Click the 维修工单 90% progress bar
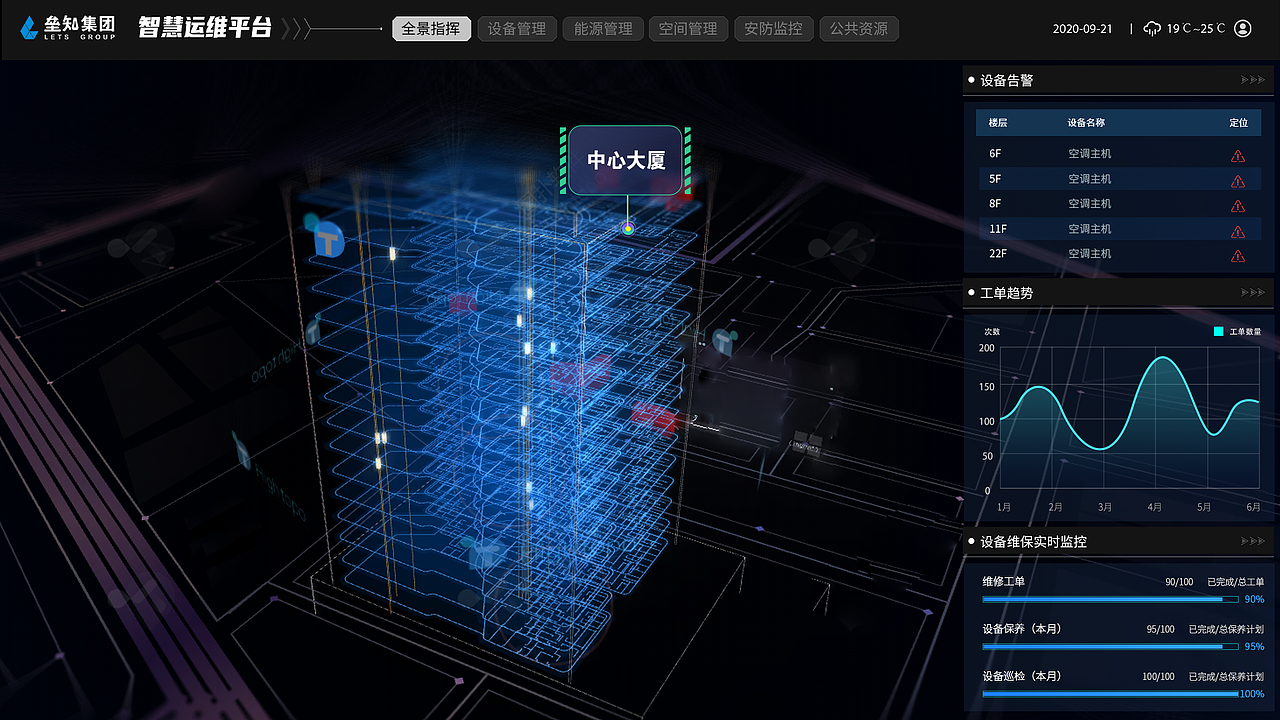Screen dimensions: 1280x720 pos(1108,598)
